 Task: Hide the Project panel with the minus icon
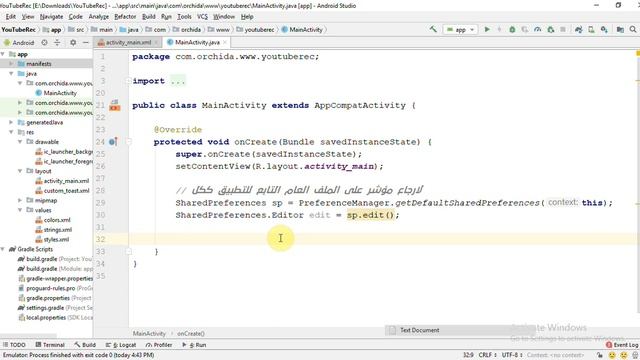tap(85, 42)
